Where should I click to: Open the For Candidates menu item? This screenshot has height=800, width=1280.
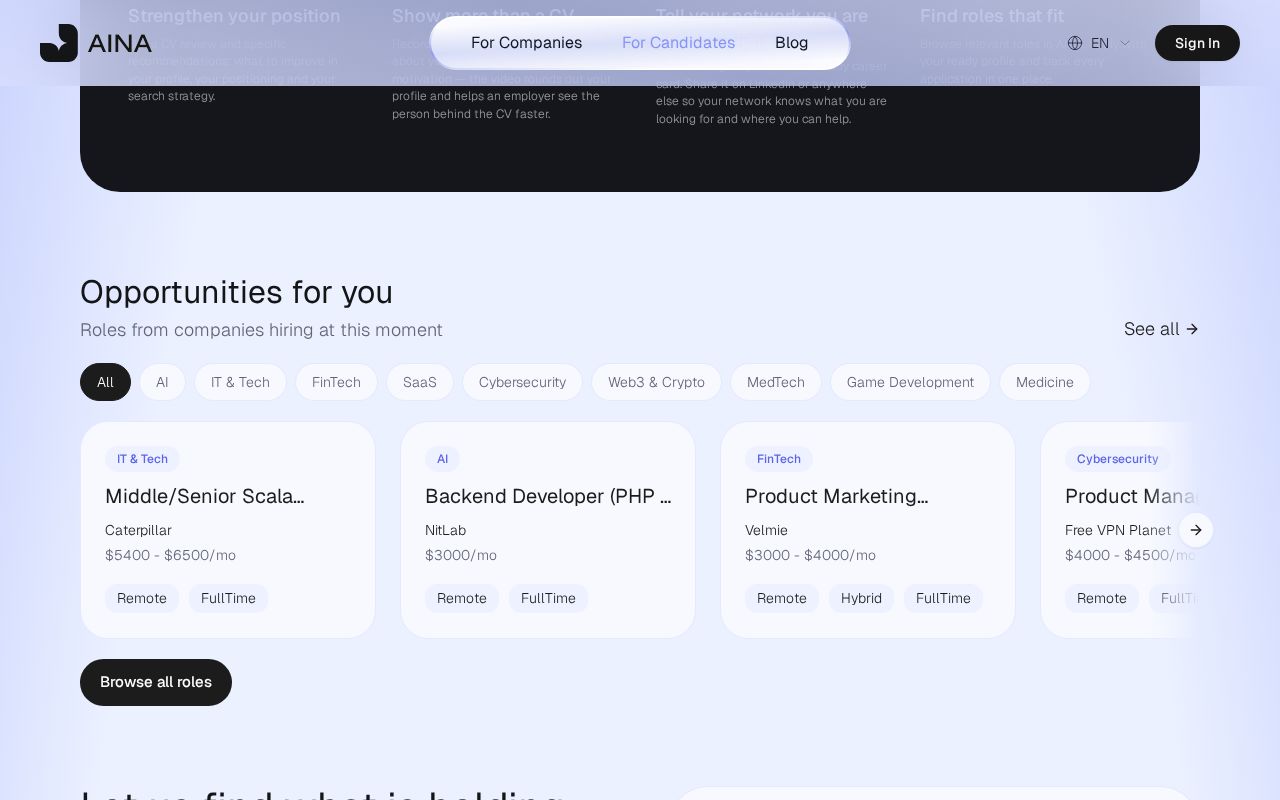tap(678, 43)
